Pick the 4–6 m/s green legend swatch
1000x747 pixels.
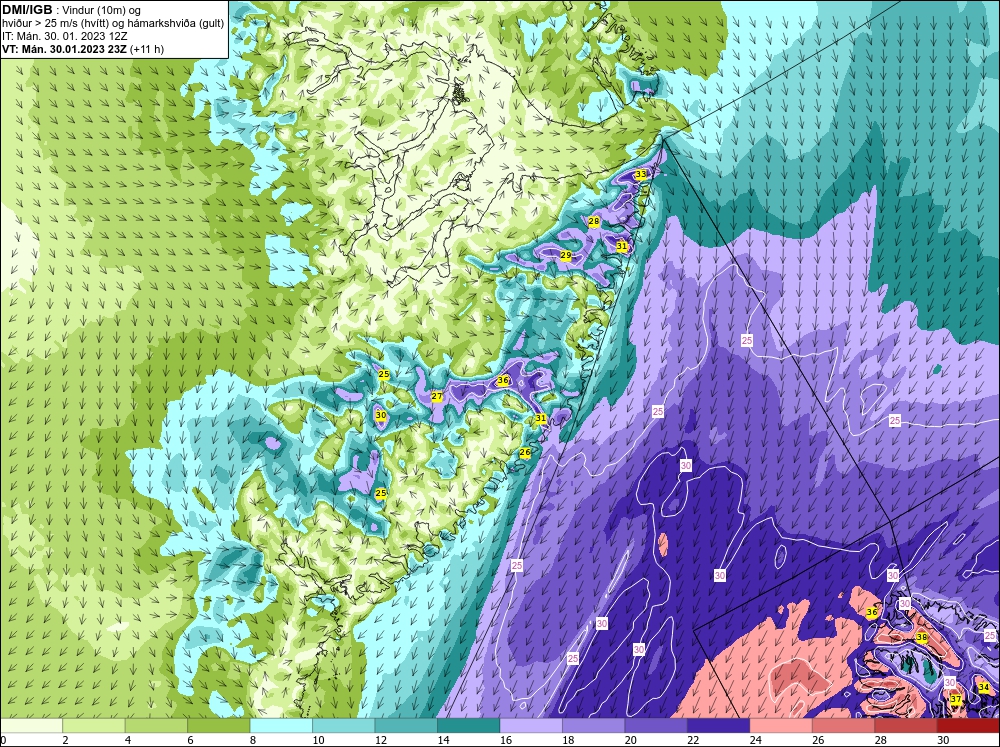click(x=156, y=725)
